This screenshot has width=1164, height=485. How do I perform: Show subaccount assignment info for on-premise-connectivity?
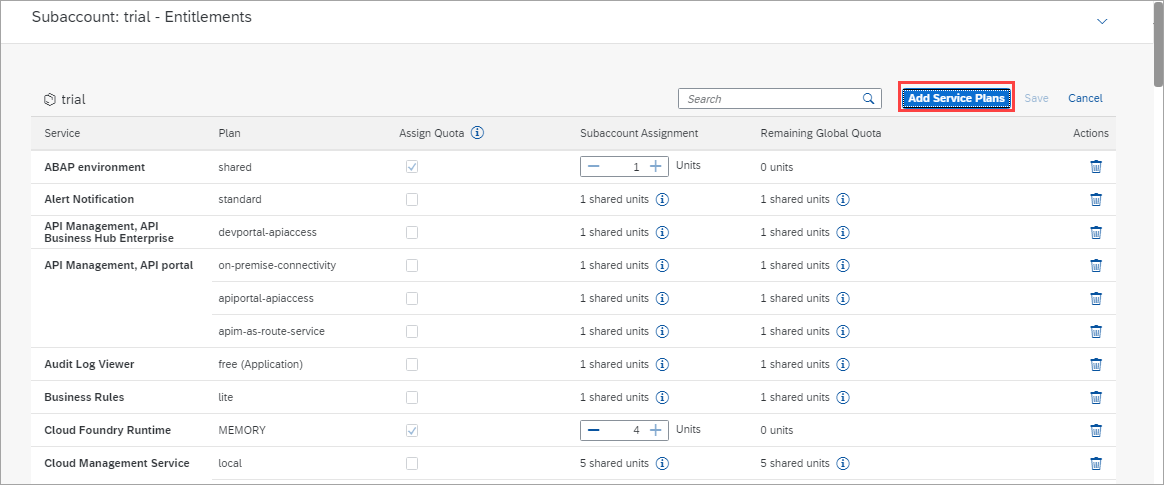(663, 265)
